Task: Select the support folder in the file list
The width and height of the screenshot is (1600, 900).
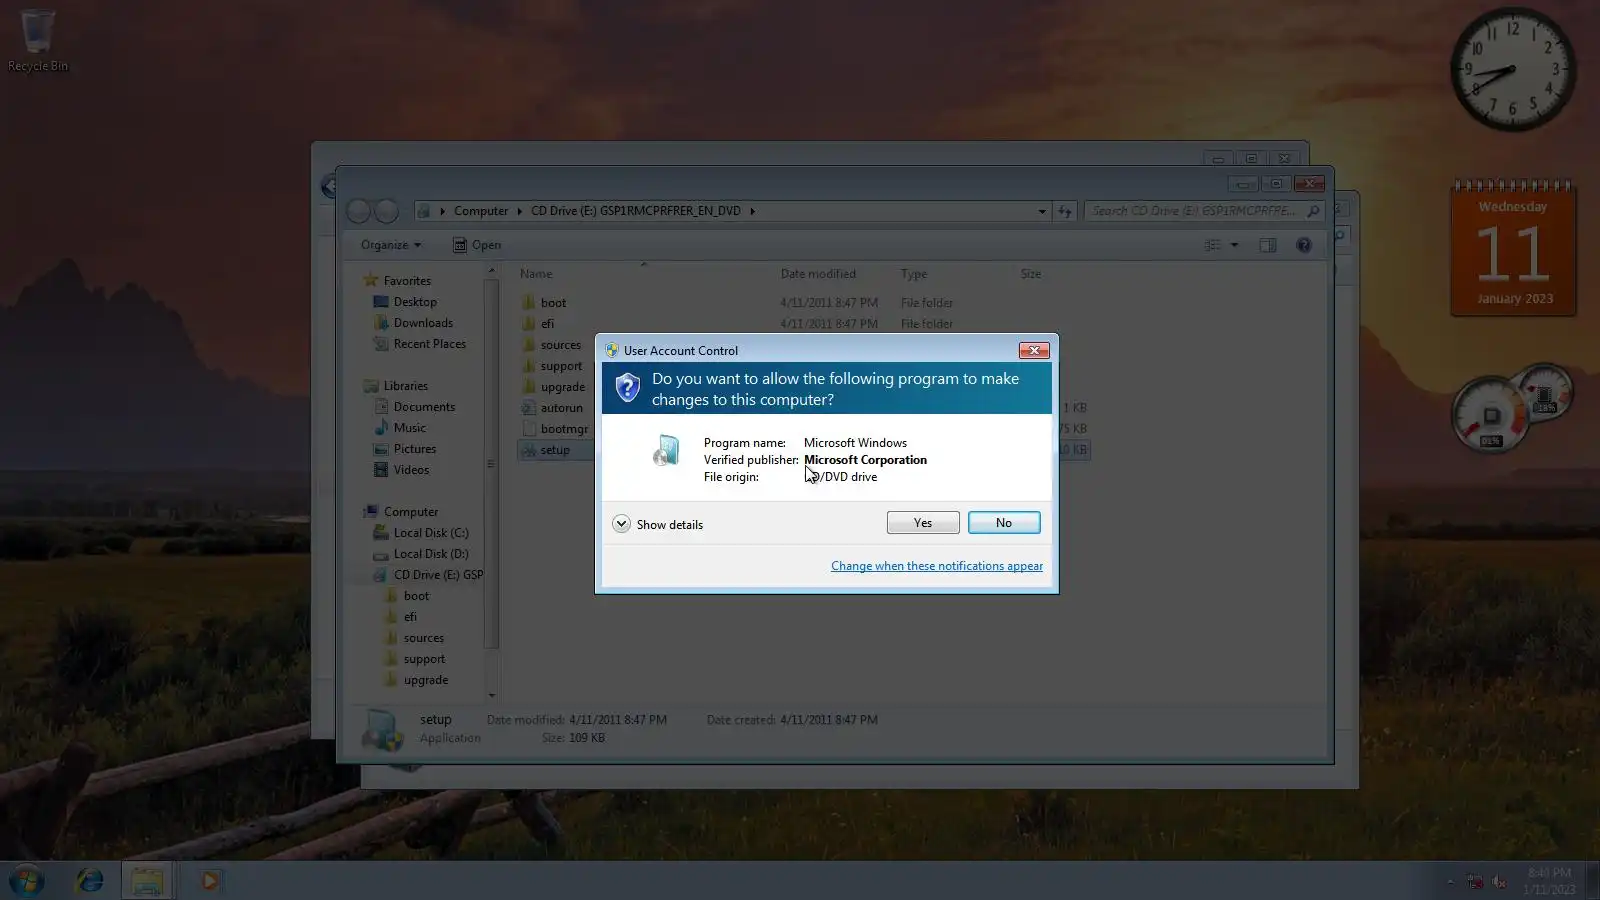Action: [x=552, y=366]
